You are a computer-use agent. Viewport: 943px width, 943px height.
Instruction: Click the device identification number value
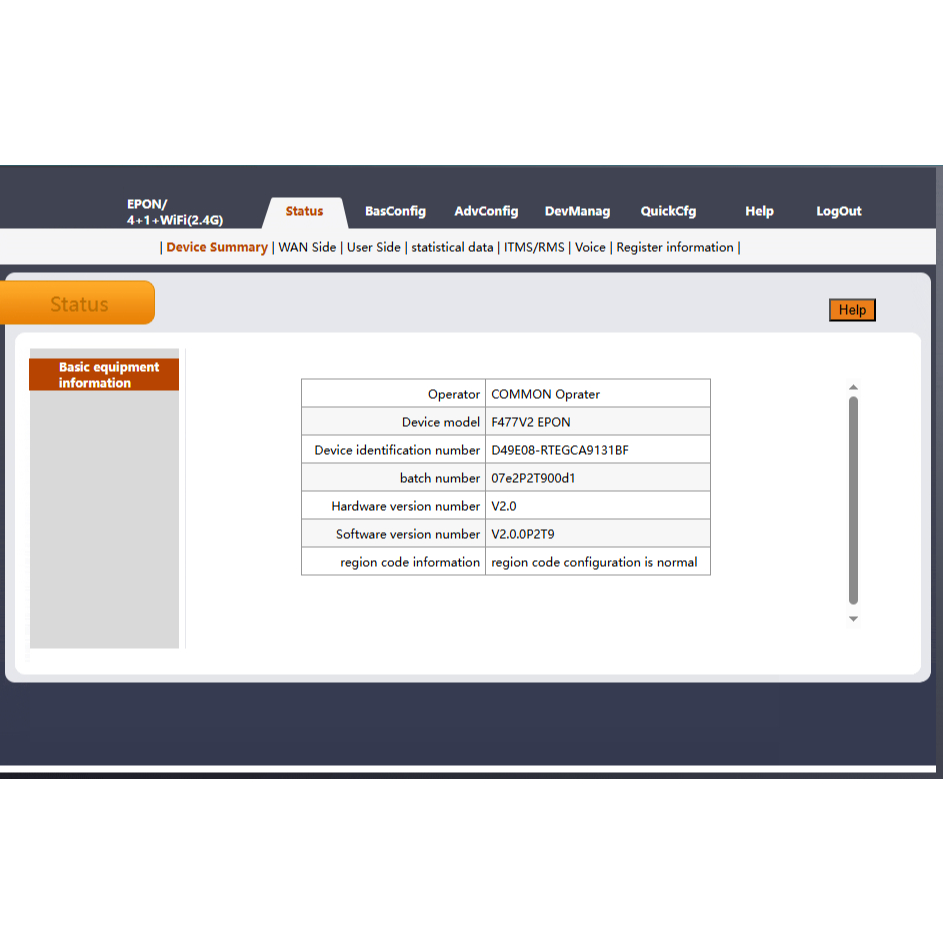tap(560, 450)
